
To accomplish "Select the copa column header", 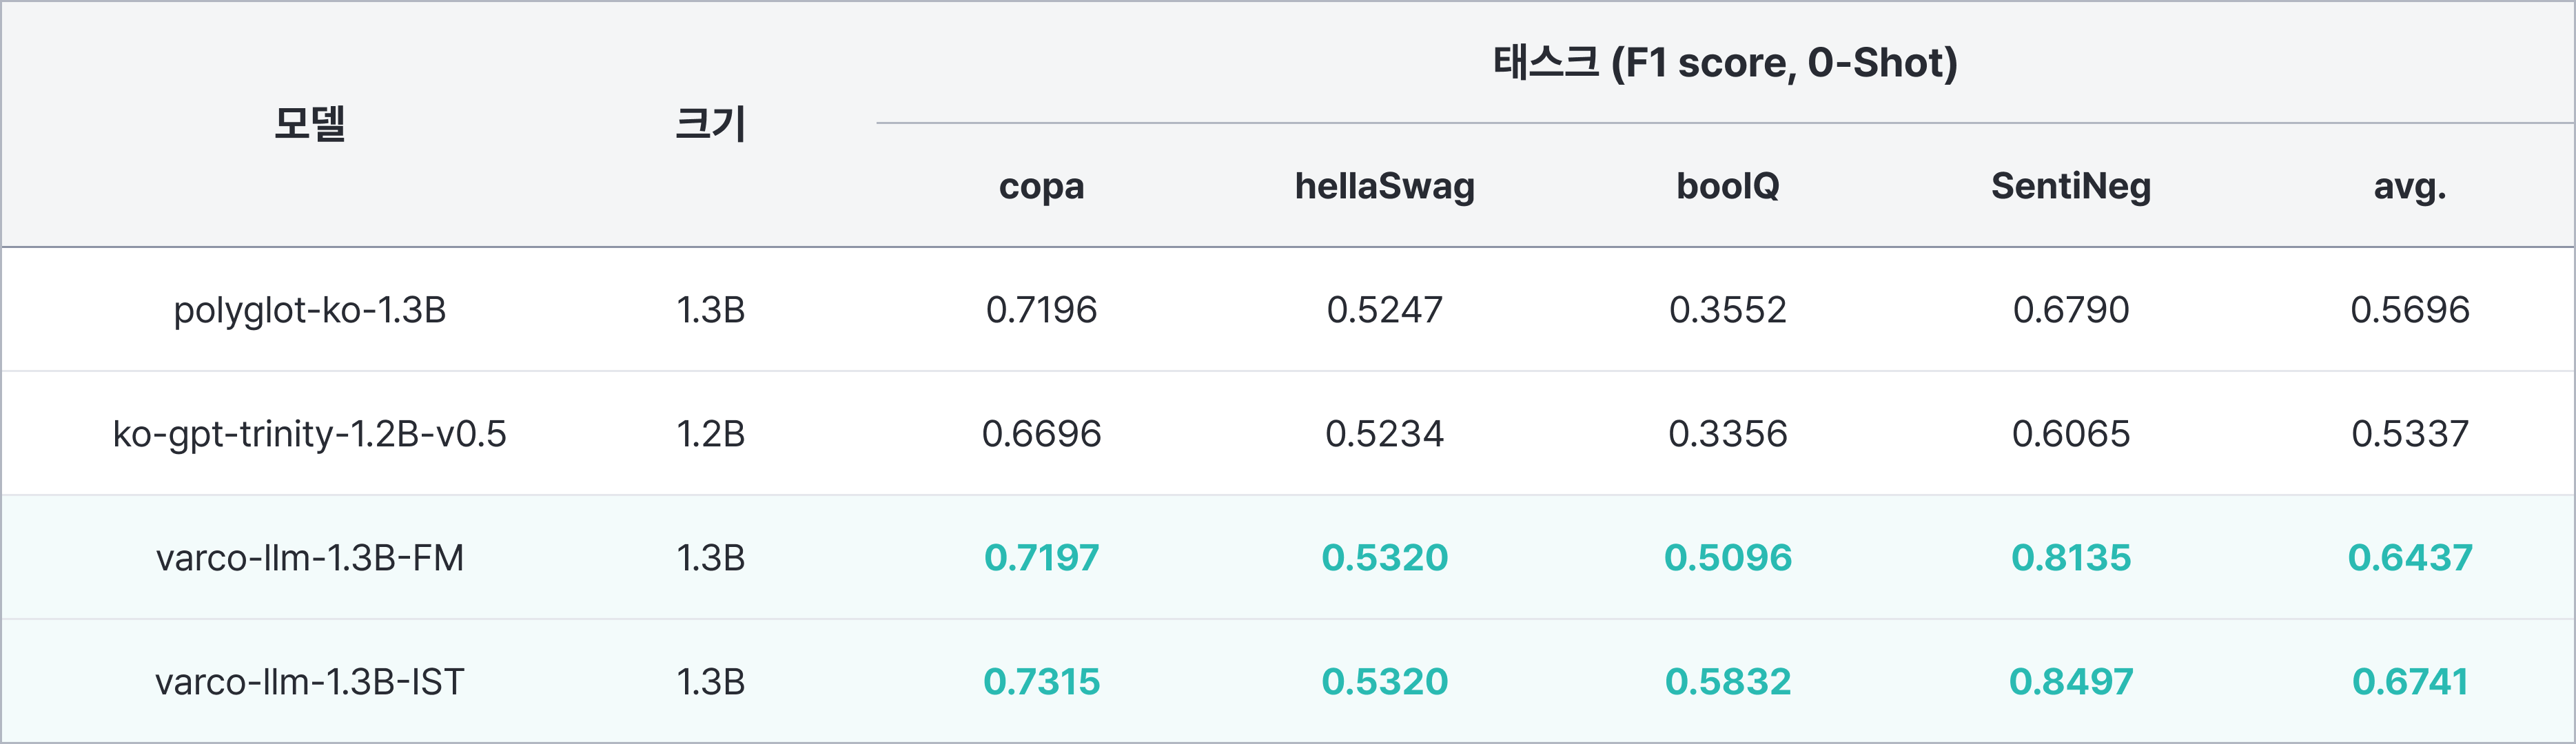I will tap(1041, 186).
